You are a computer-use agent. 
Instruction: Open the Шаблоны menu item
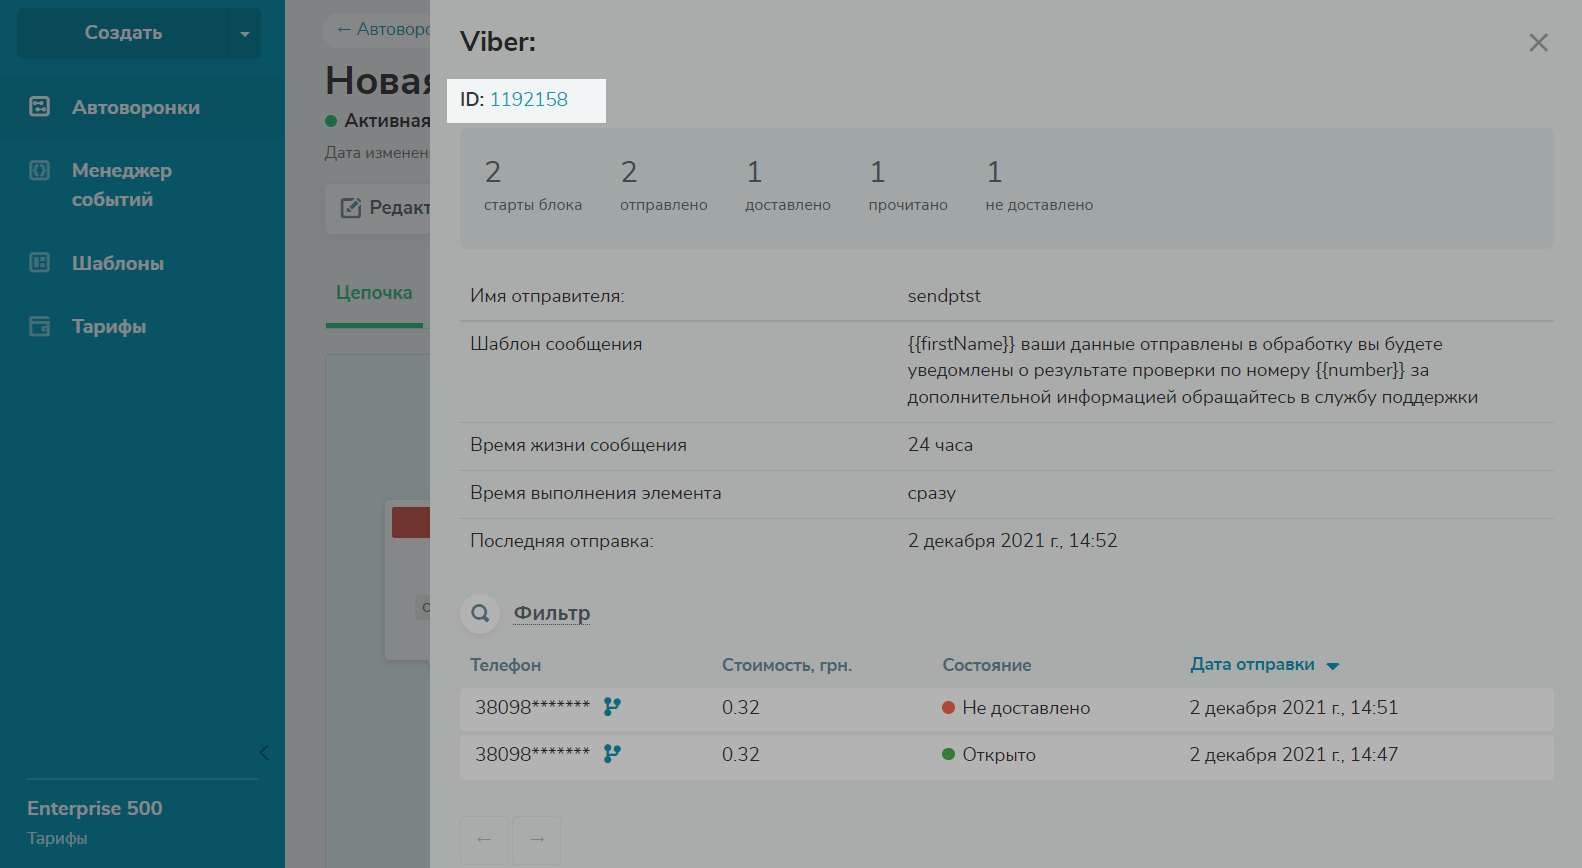click(x=117, y=263)
